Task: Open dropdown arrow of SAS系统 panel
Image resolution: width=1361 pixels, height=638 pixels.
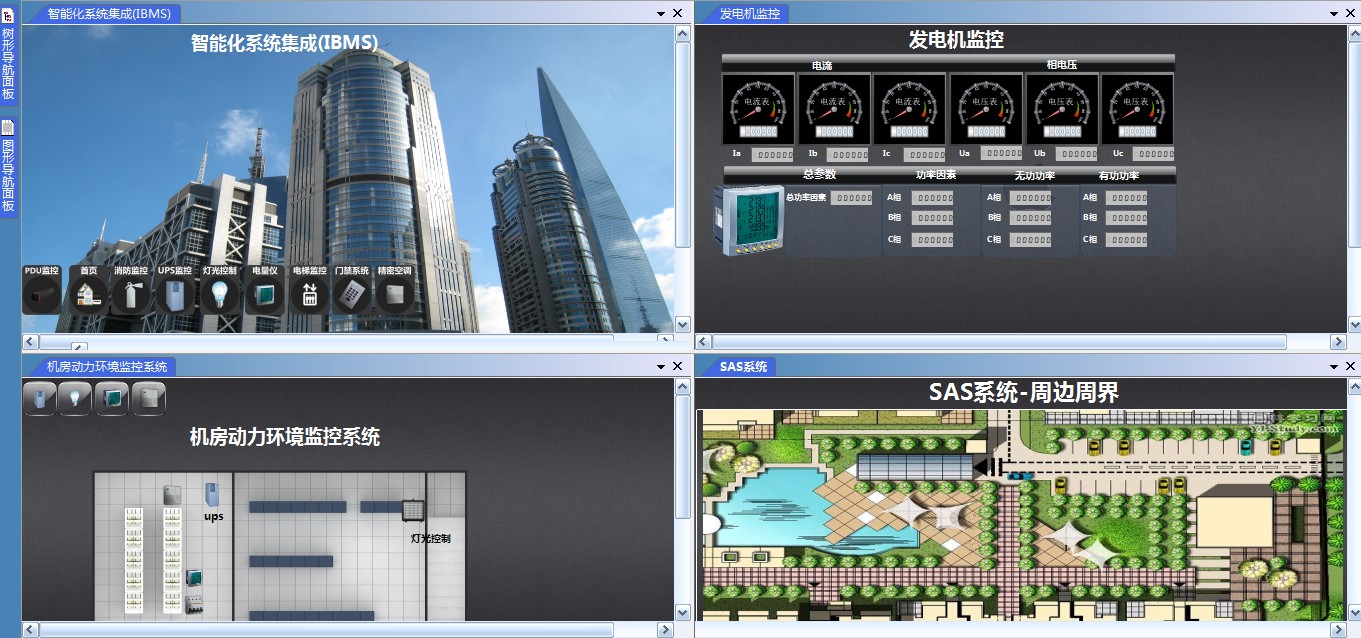Action: (x=1335, y=367)
